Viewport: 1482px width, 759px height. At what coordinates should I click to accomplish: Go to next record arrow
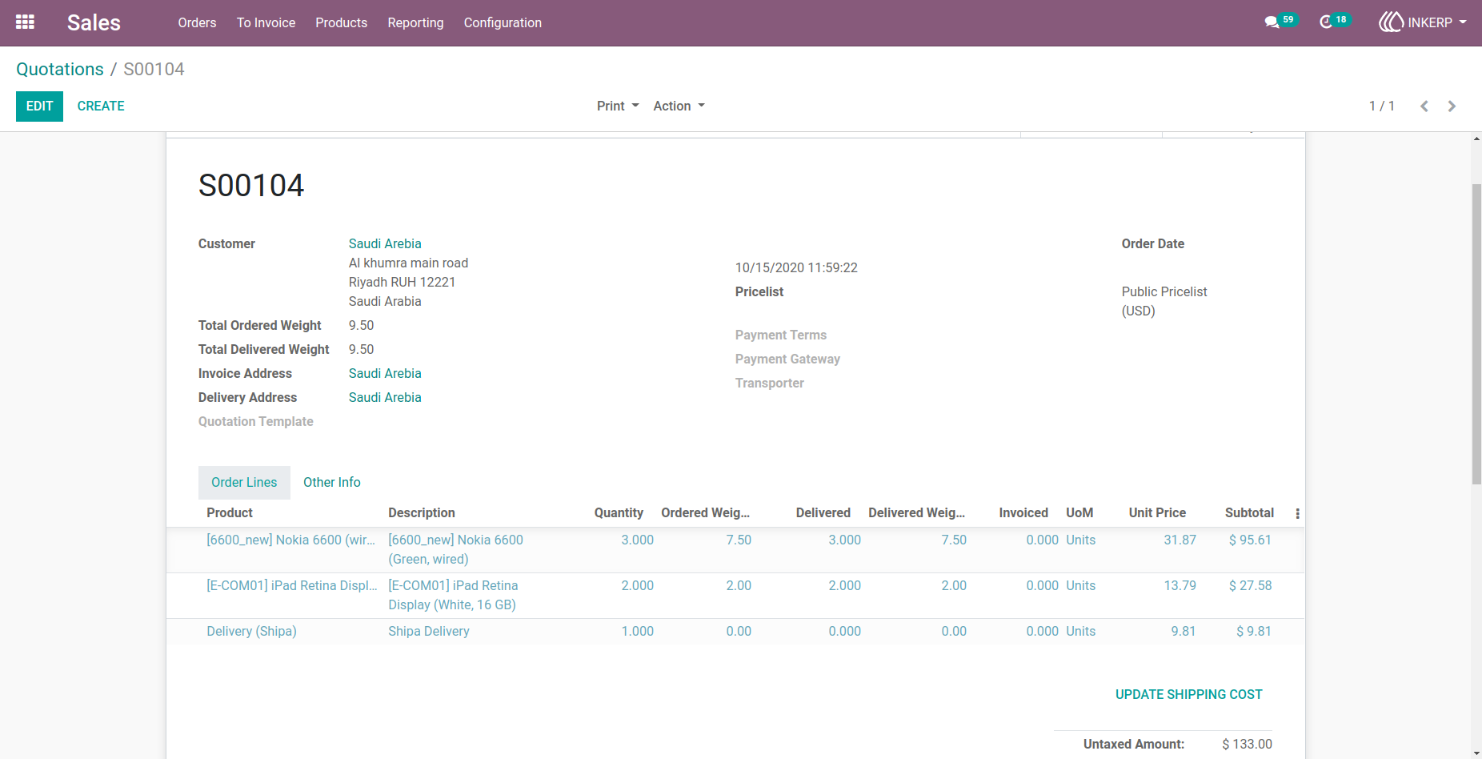pyautogui.click(x=1452, y=106)
